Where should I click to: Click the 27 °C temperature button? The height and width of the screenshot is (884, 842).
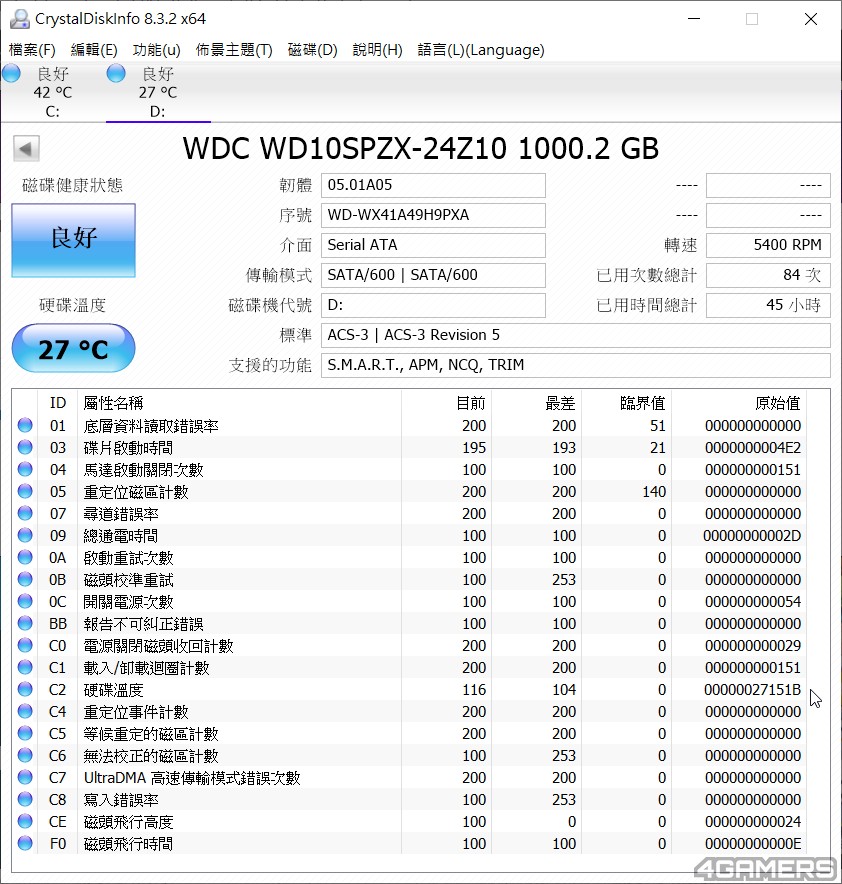pos(73,348)
